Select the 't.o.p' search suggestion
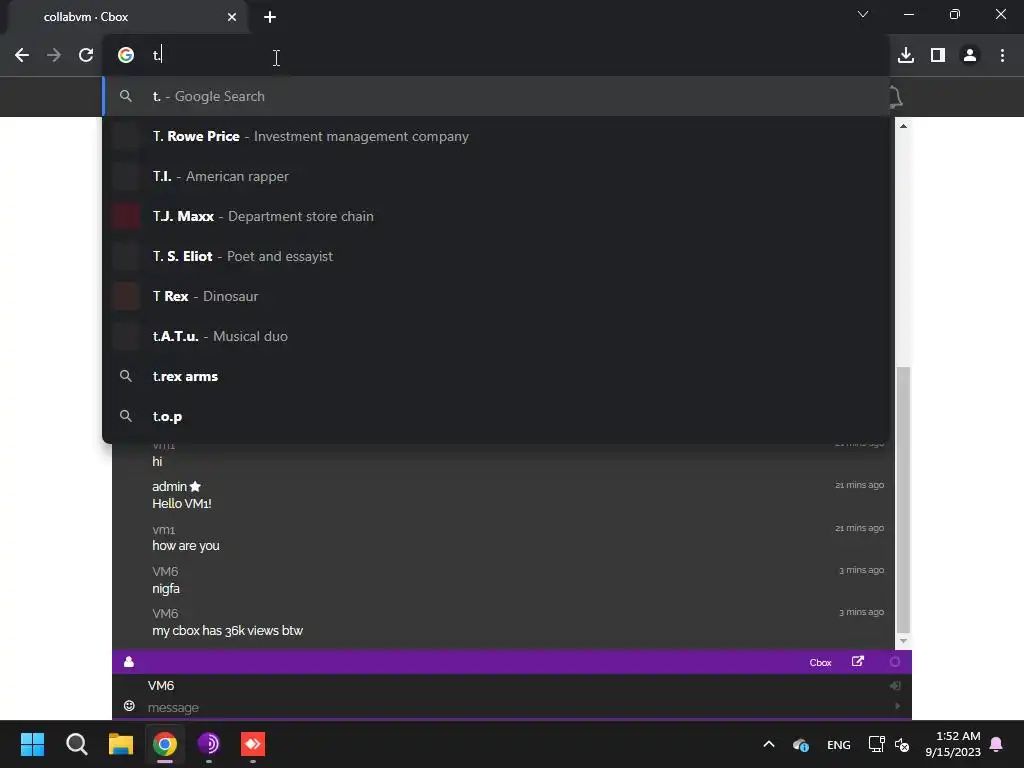 coord(496,416)
